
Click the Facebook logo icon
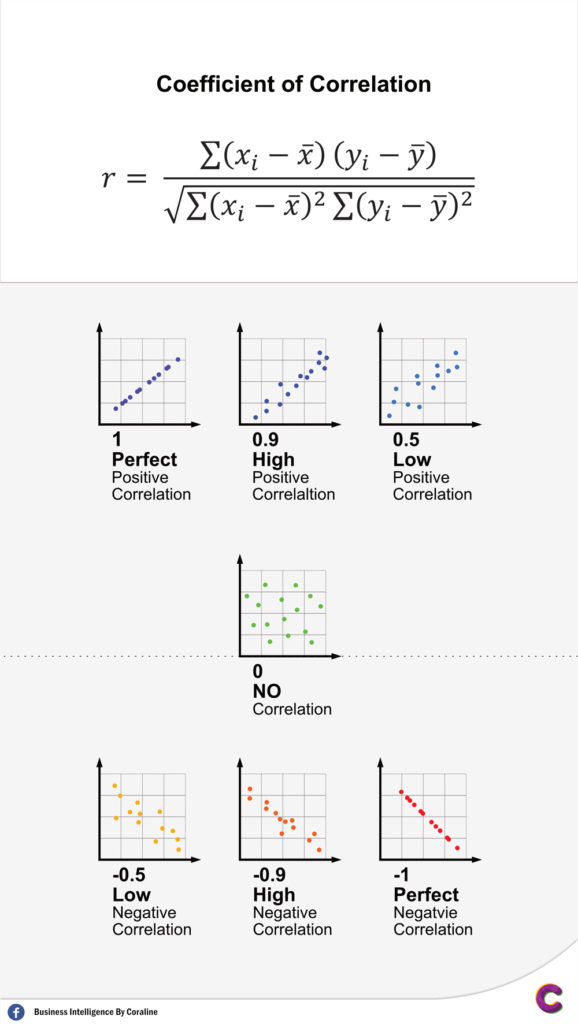click(17, 1012)
